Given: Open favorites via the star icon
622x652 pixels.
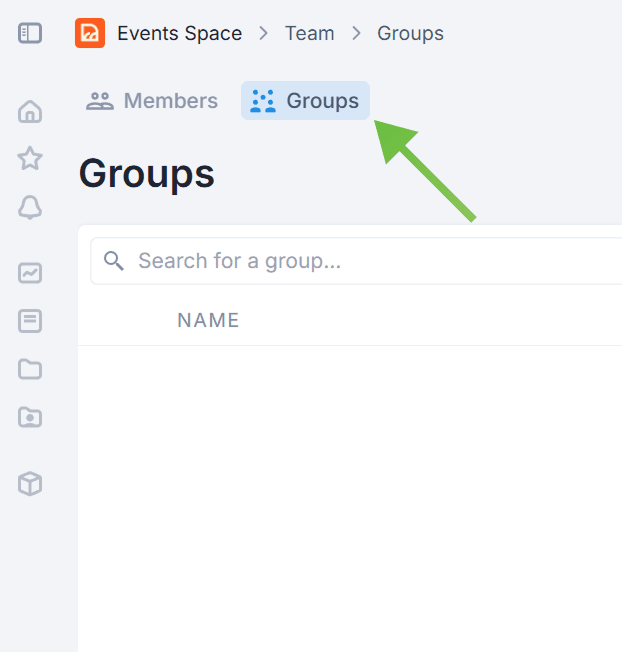Looking at the screenshot, I should (x=30, y=158).
